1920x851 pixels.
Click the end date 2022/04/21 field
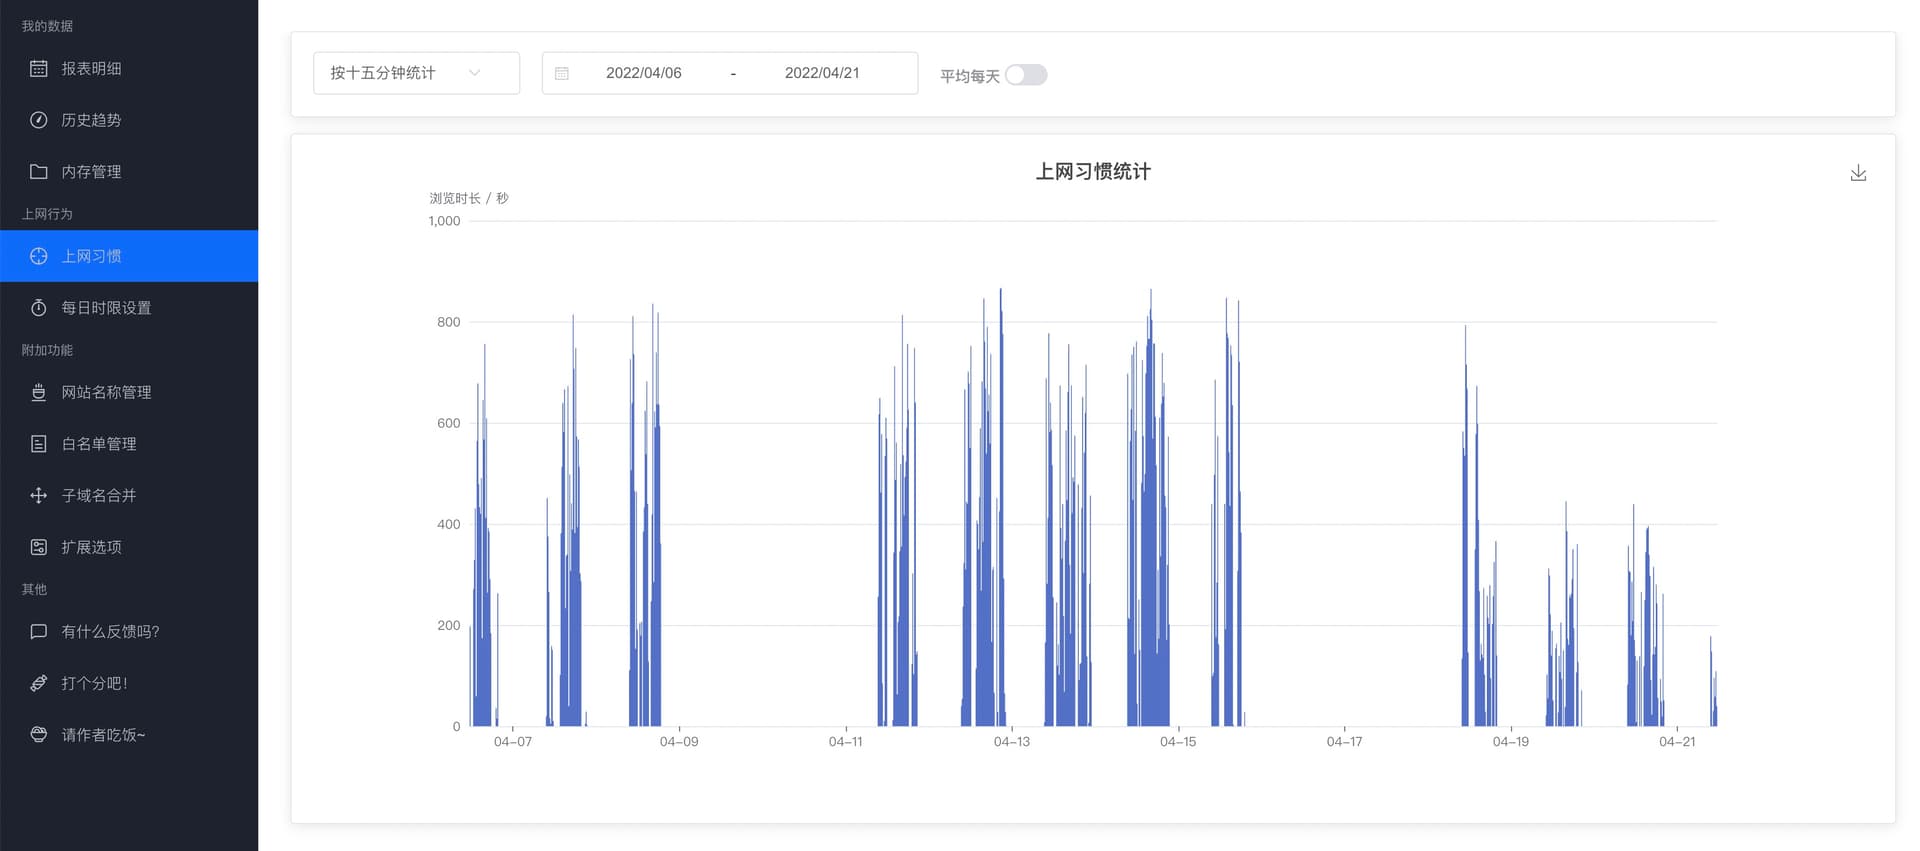[821, 73]
